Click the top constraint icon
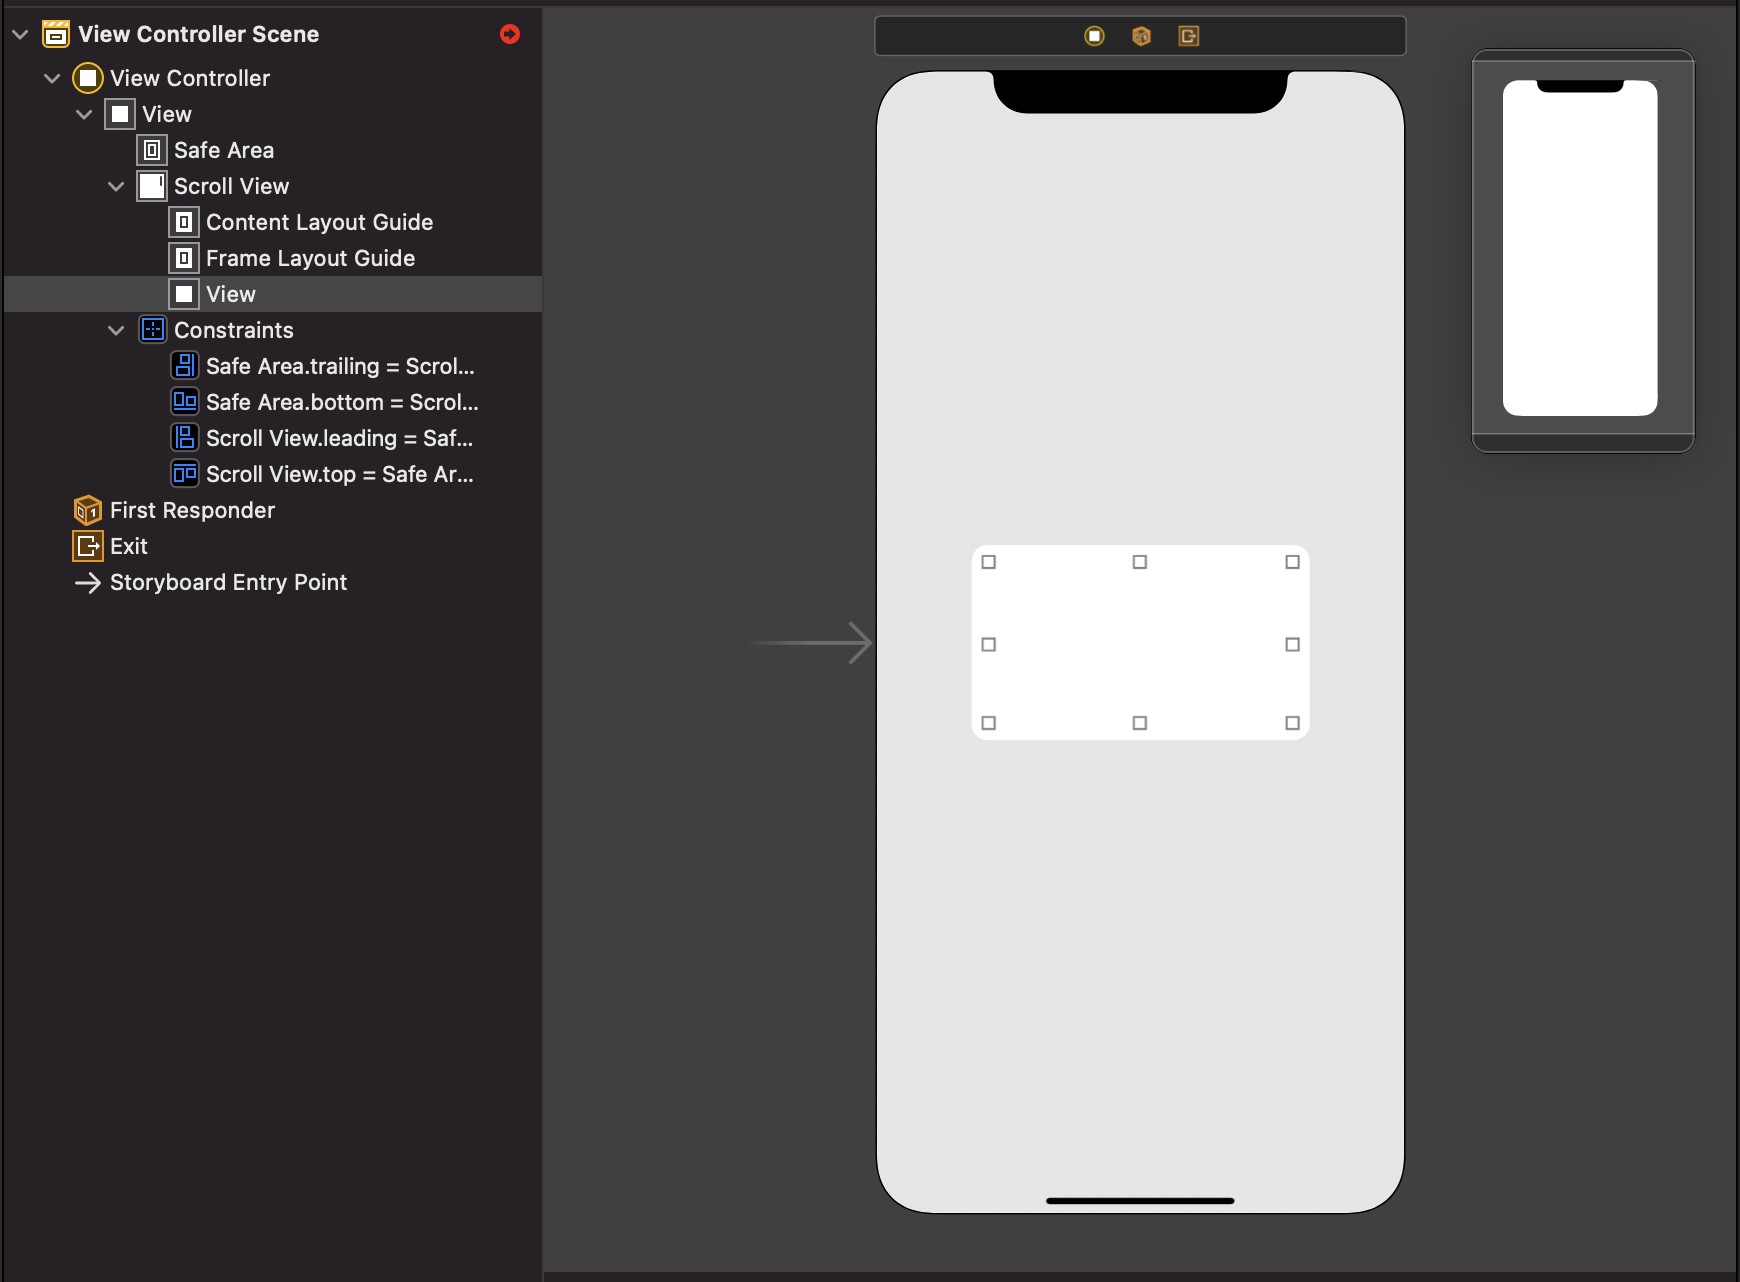The height and width of the screenshot is (1282, 1740). tap(184, 474)
